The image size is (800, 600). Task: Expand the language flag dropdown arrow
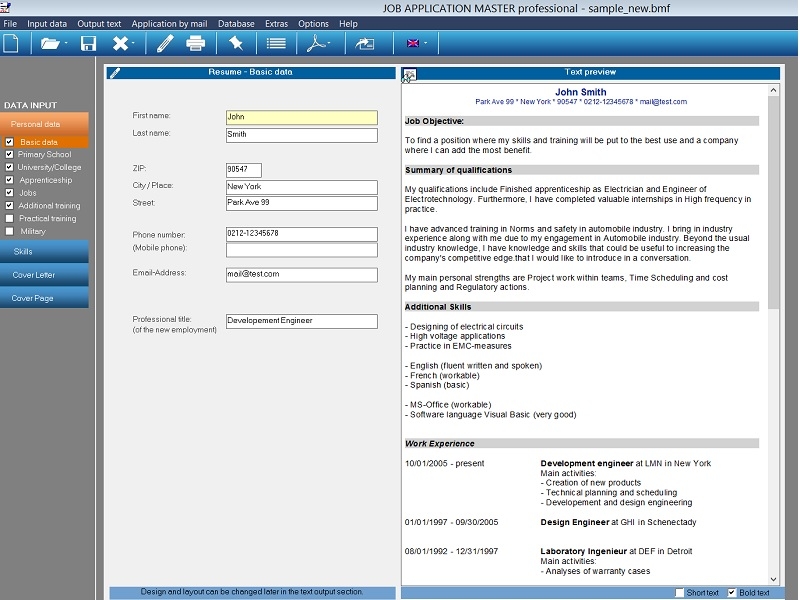[426, 43]
